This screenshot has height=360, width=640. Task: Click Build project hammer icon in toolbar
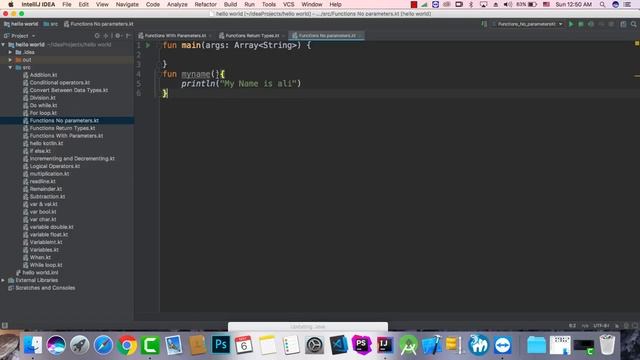pyautogui.click(x=484, y=24)
